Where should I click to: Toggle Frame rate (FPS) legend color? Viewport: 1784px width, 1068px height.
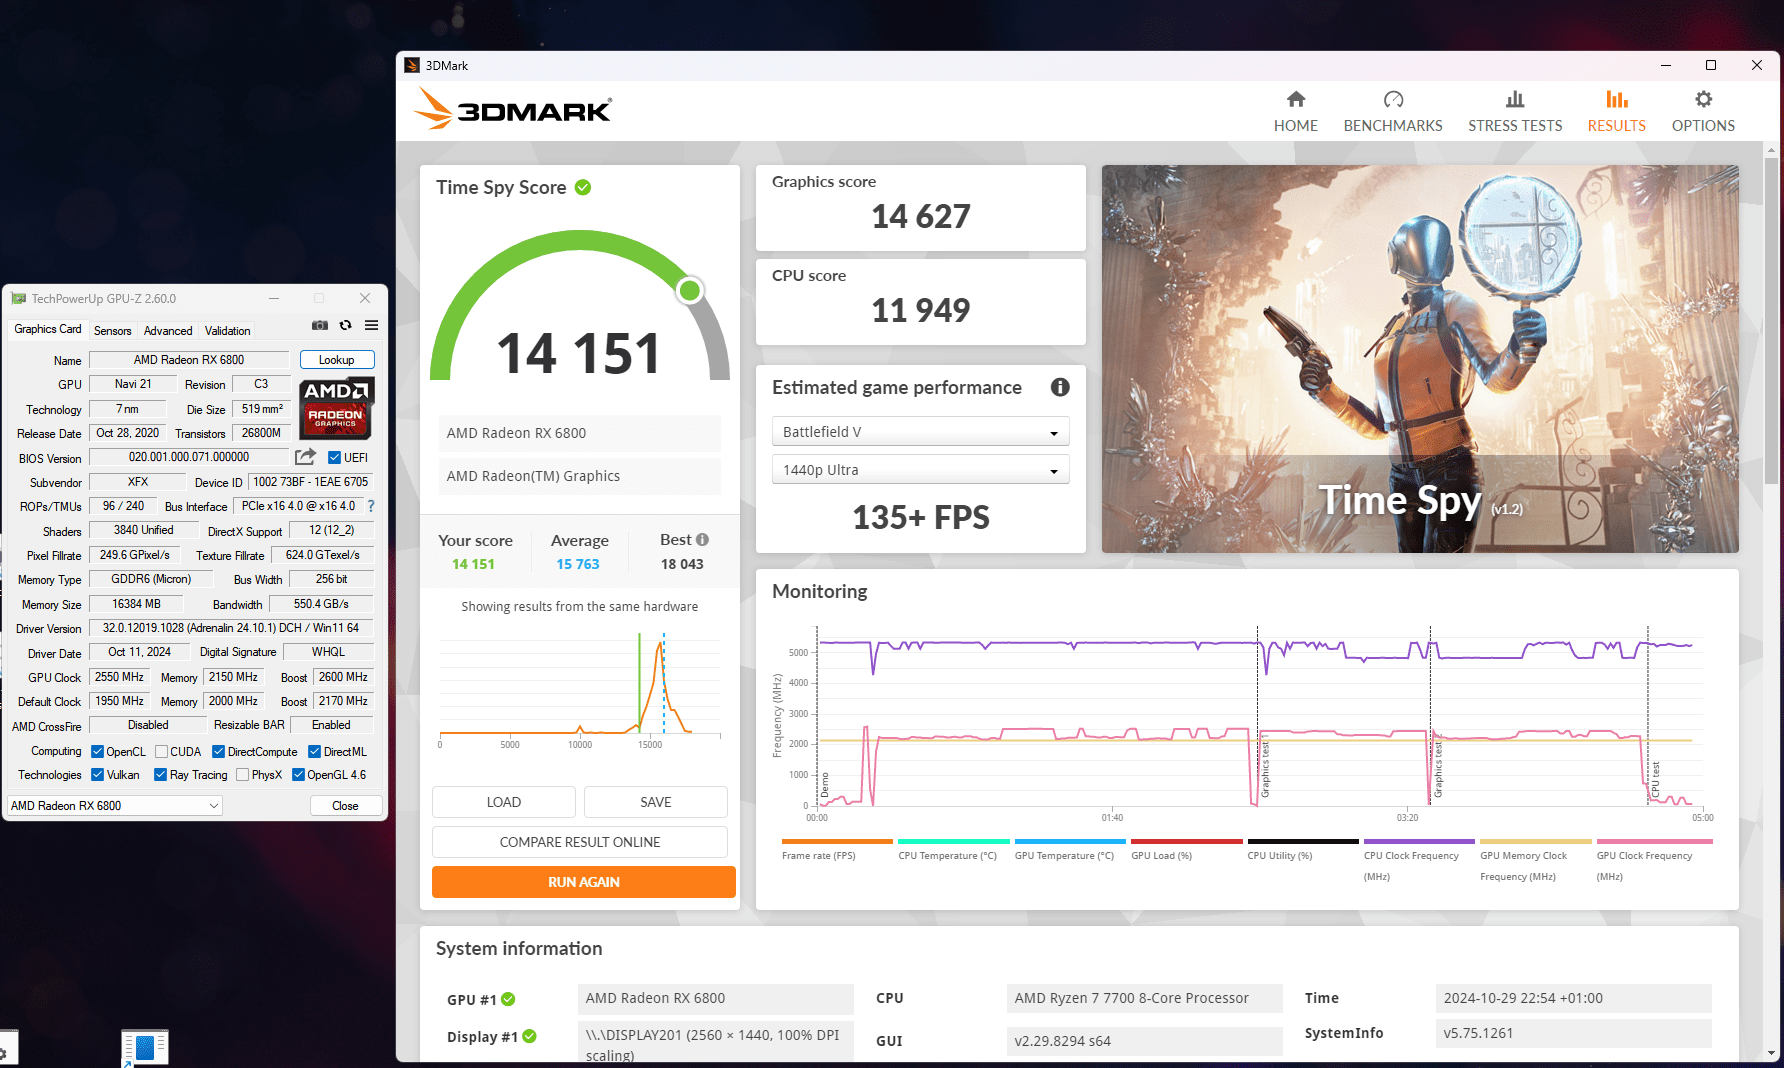pyautogui.click(x=837, y=842)
